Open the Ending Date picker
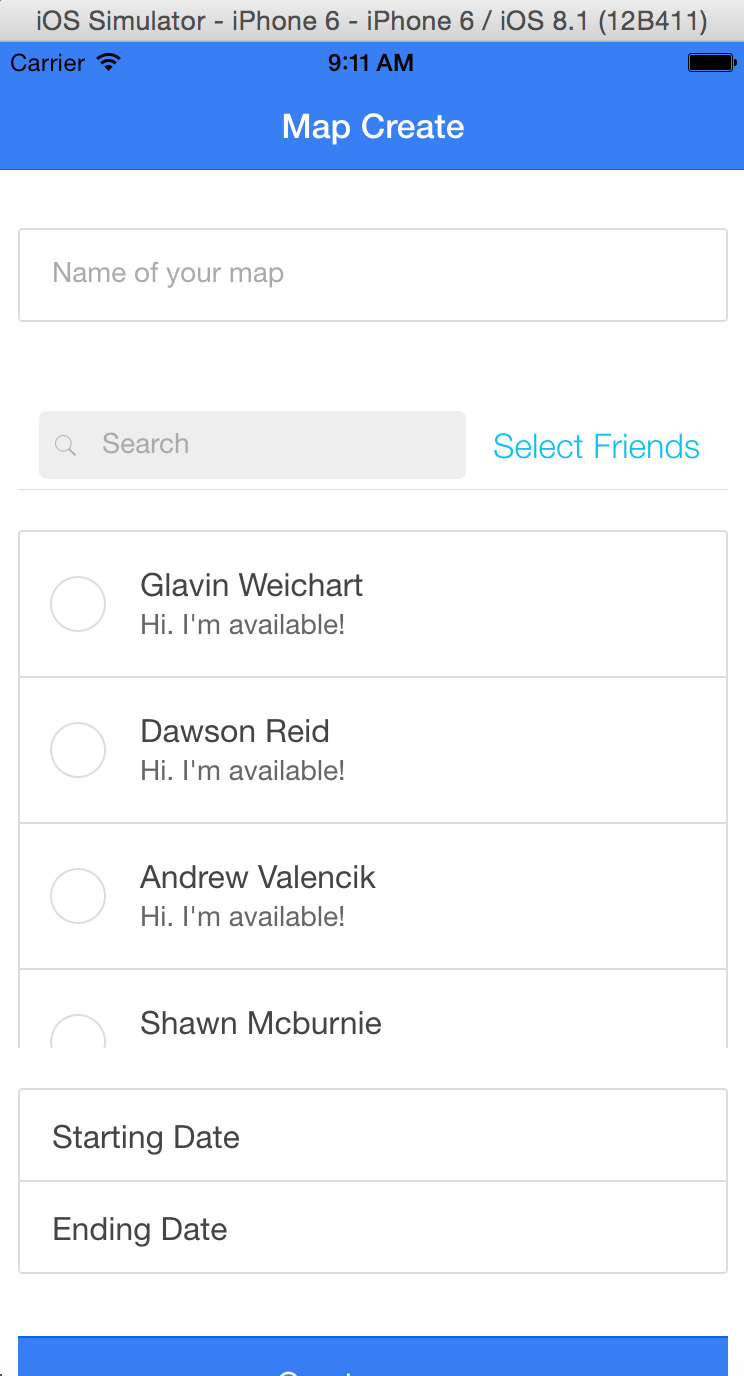This screenshot has height=1376, width=744. pyautogui.click(x=372, y=1228)
